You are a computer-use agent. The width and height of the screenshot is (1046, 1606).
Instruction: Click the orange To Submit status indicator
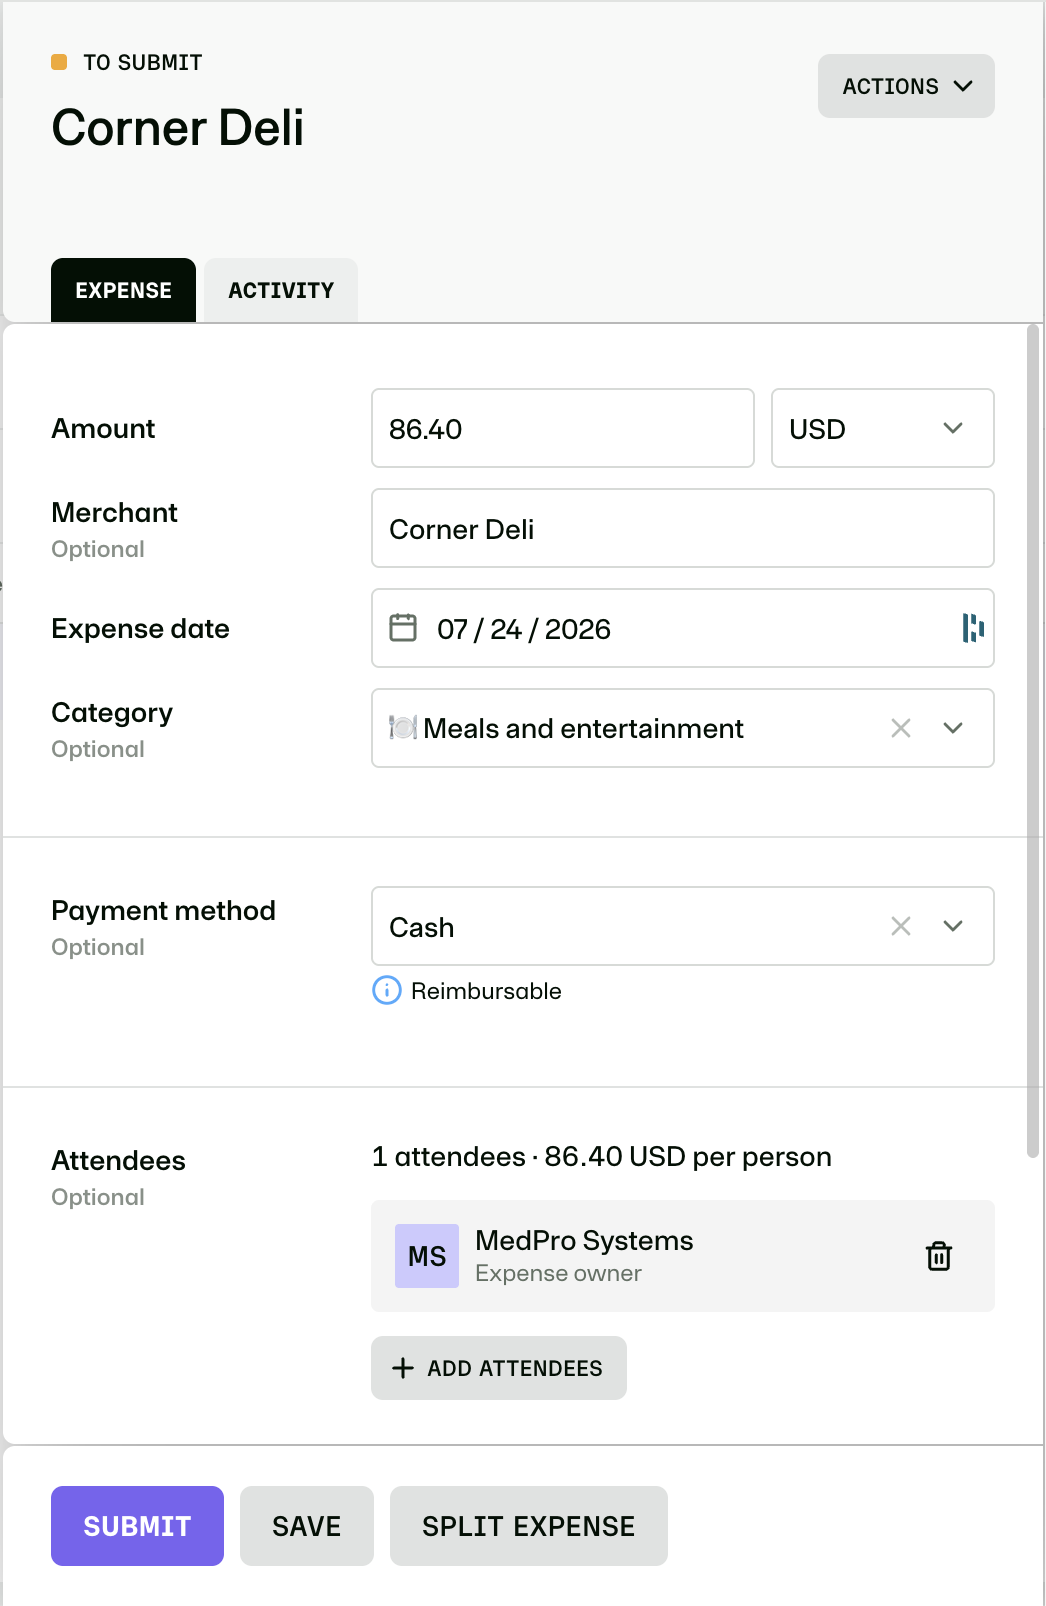click(59, 62)
